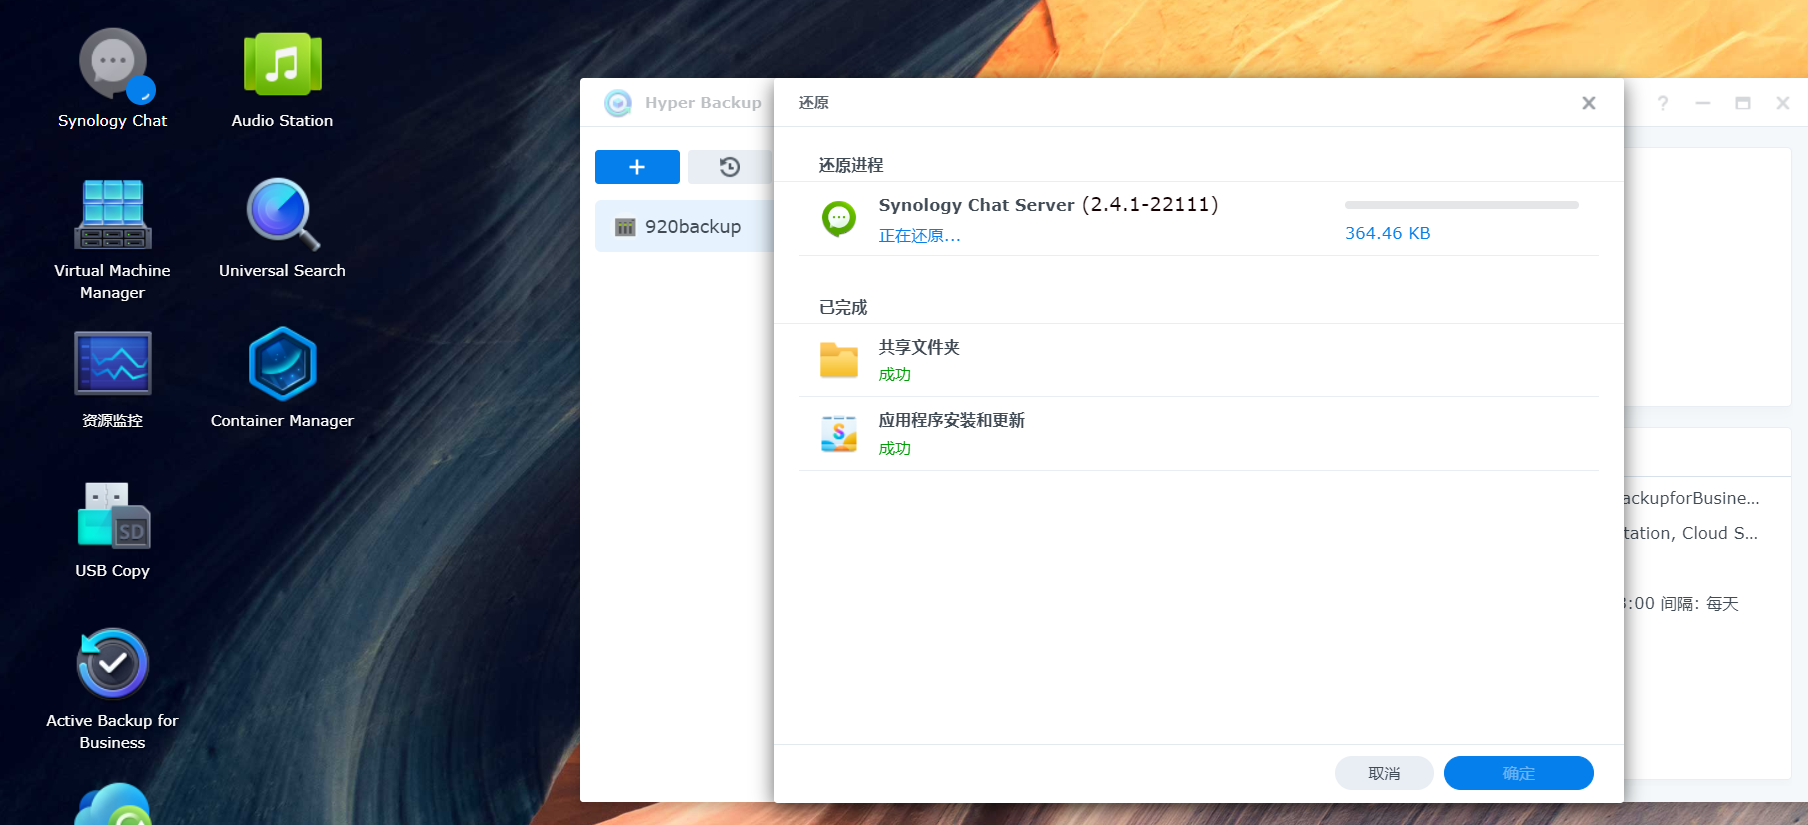The width and height of the screenshot is (1808, 825).
Task: Launch Audio Station from desktop
Action: 283,66
